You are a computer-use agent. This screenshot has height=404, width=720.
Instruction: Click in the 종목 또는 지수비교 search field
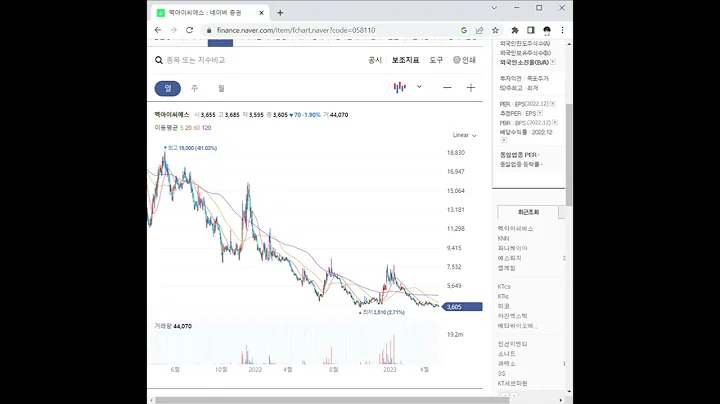[x=196, y=60]
